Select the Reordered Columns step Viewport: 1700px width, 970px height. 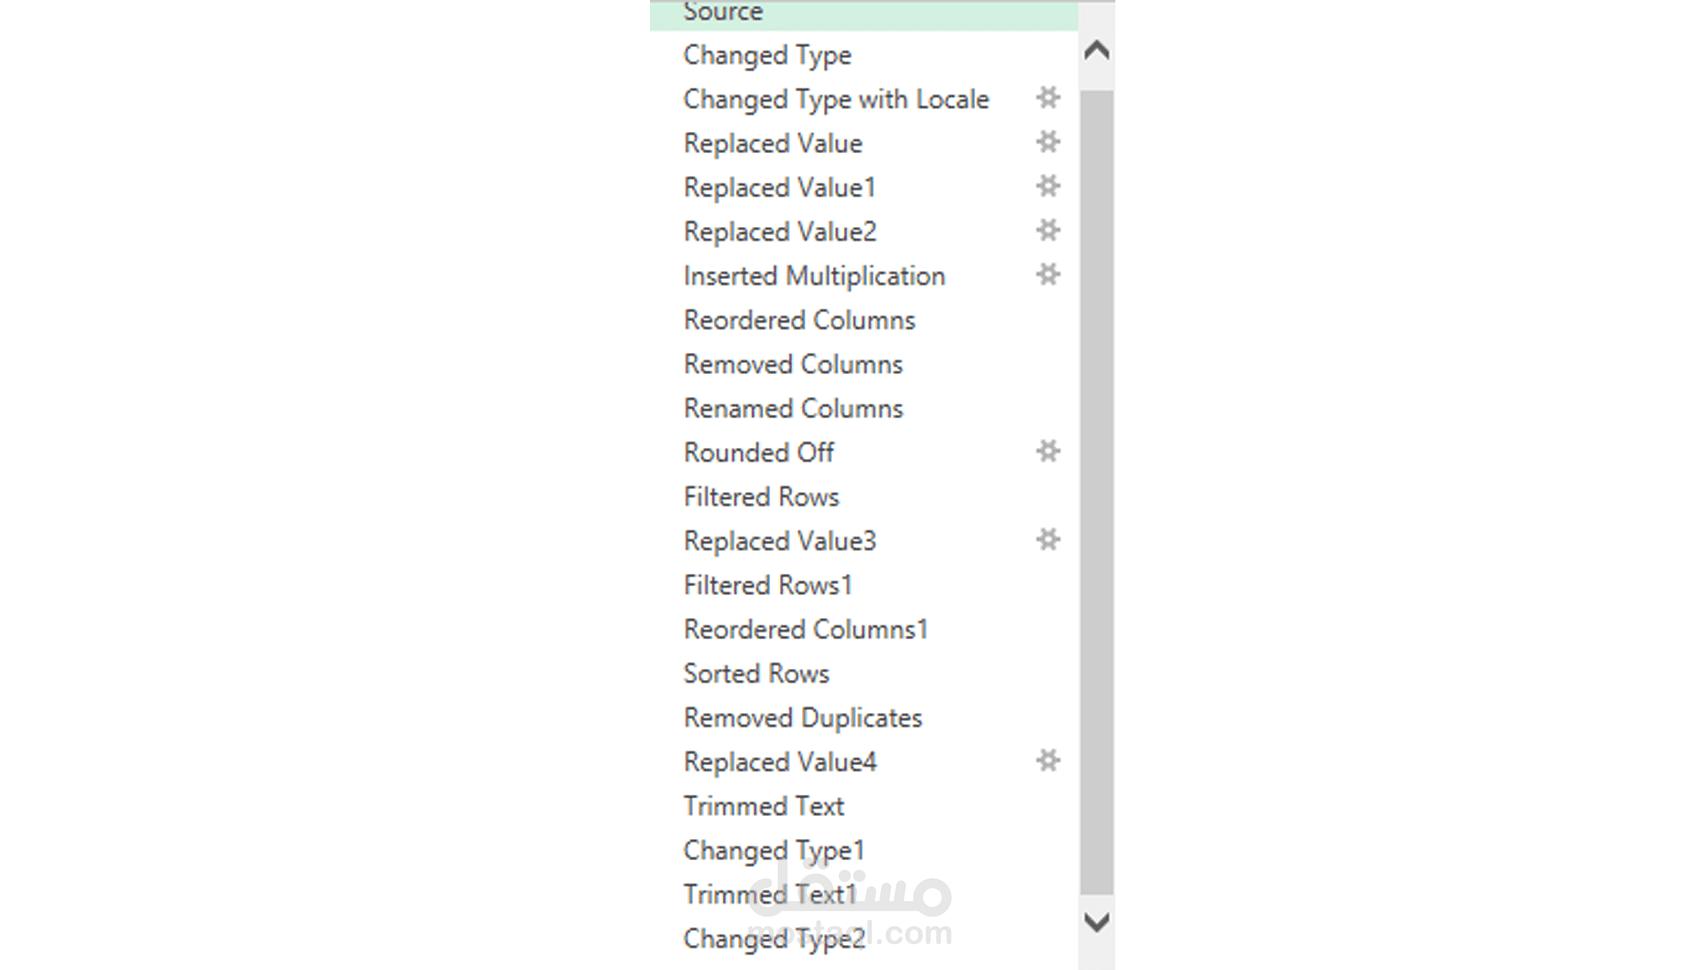[799, 320]
